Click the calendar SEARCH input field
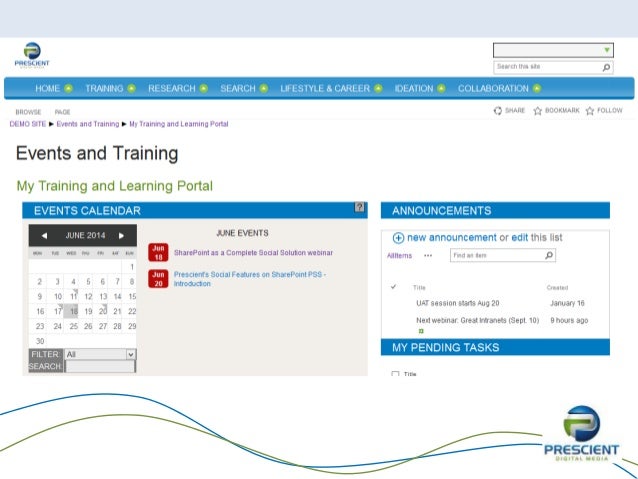Screen dimensions: 638x479 pos(100,366)
